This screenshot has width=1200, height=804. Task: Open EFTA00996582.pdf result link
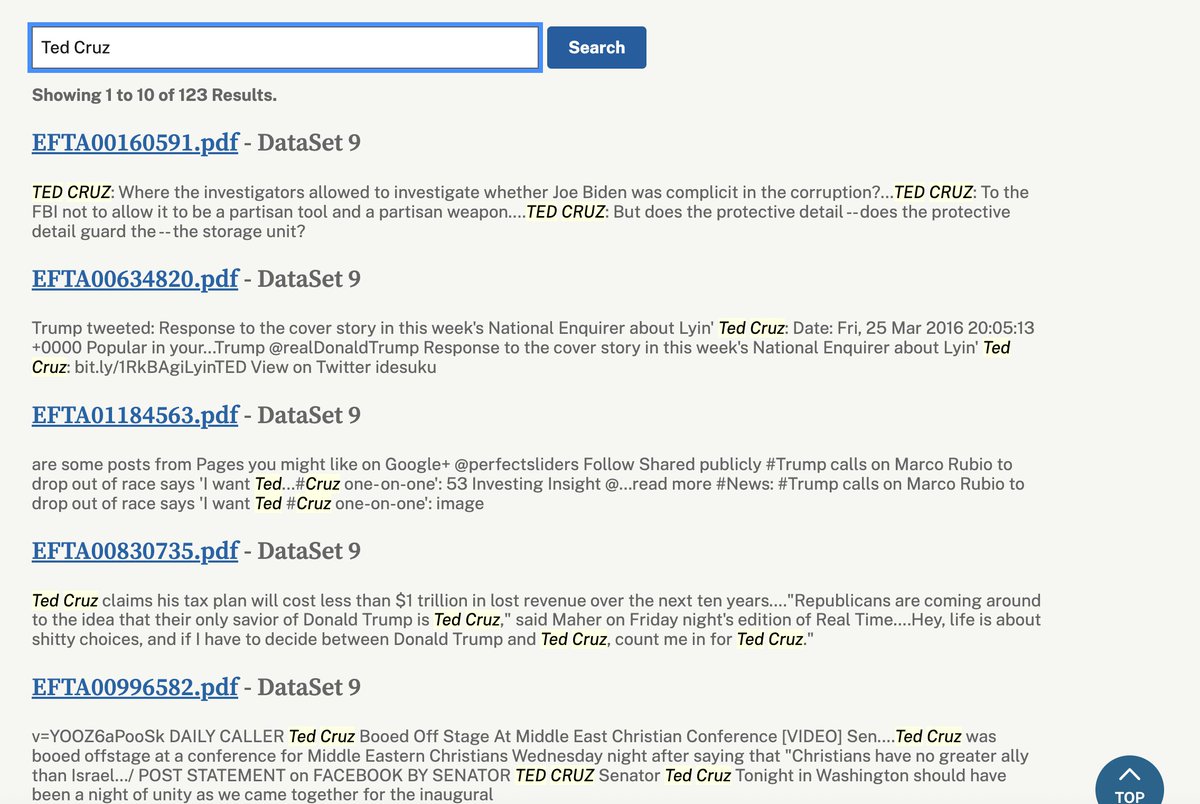[x=135, y=687]
